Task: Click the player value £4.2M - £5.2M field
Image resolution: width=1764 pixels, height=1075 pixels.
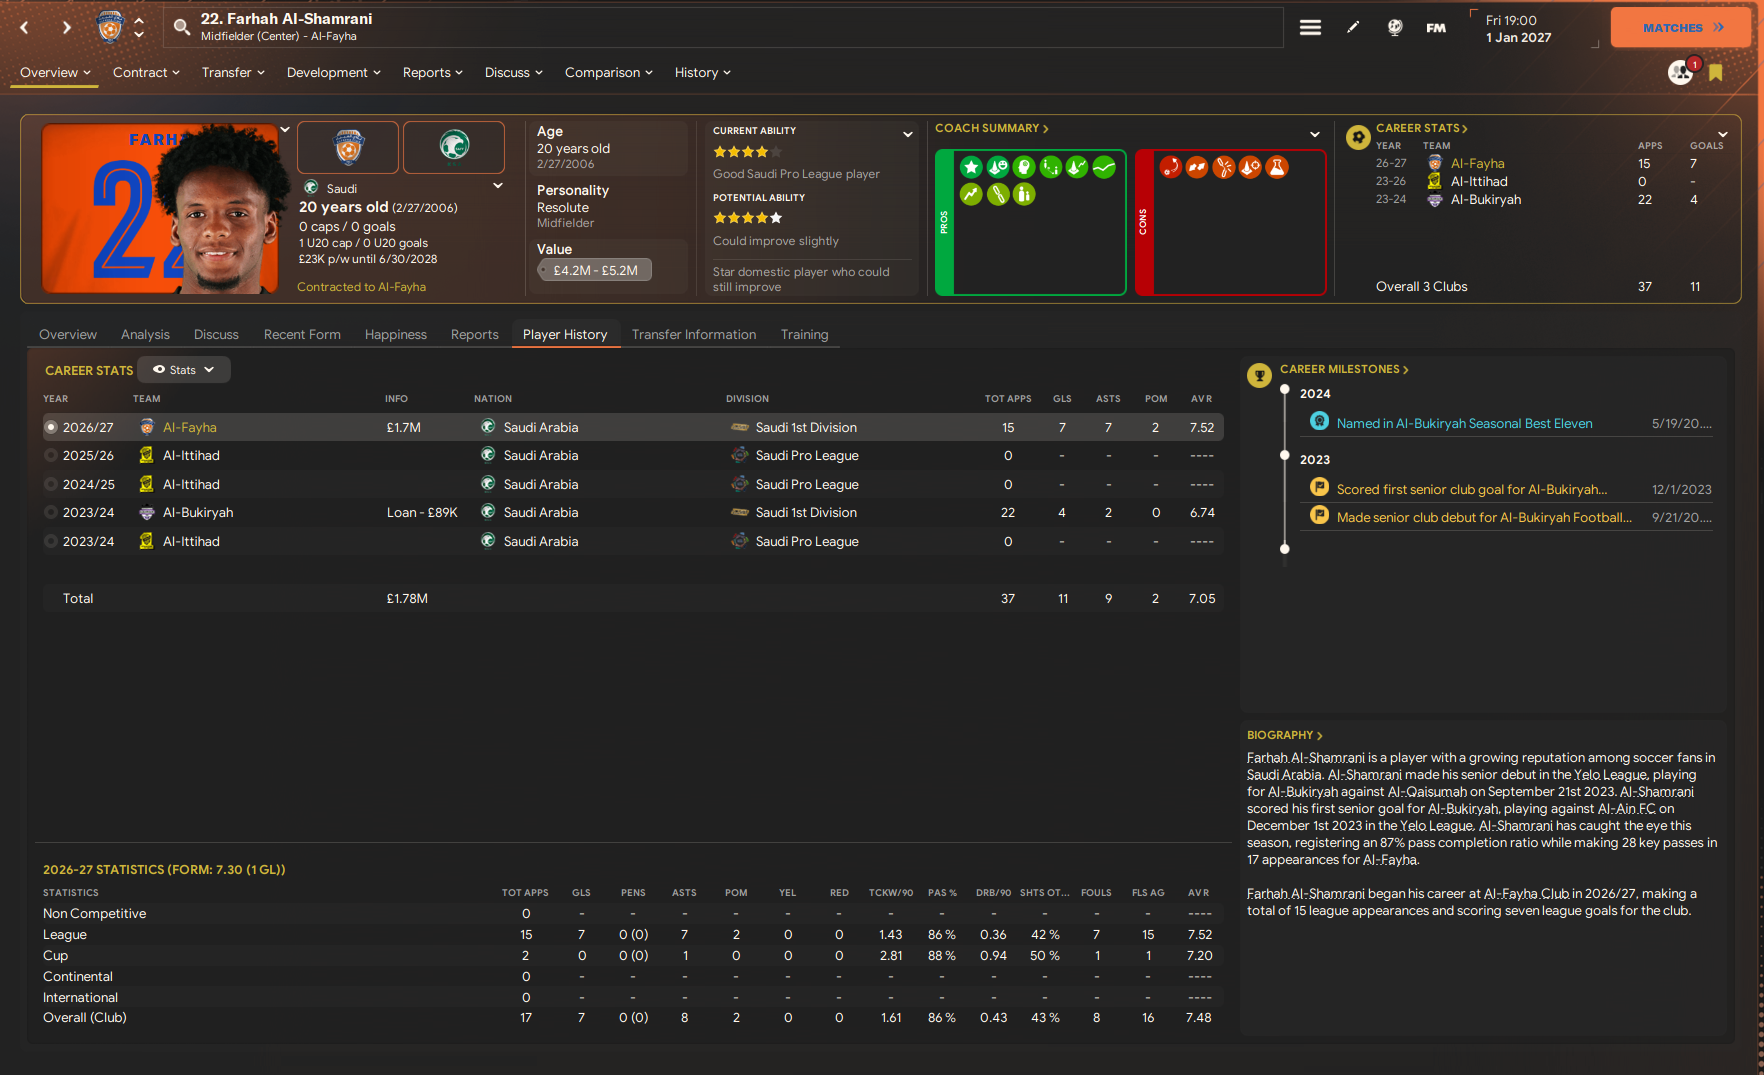Action: click(x=595, y=270)
